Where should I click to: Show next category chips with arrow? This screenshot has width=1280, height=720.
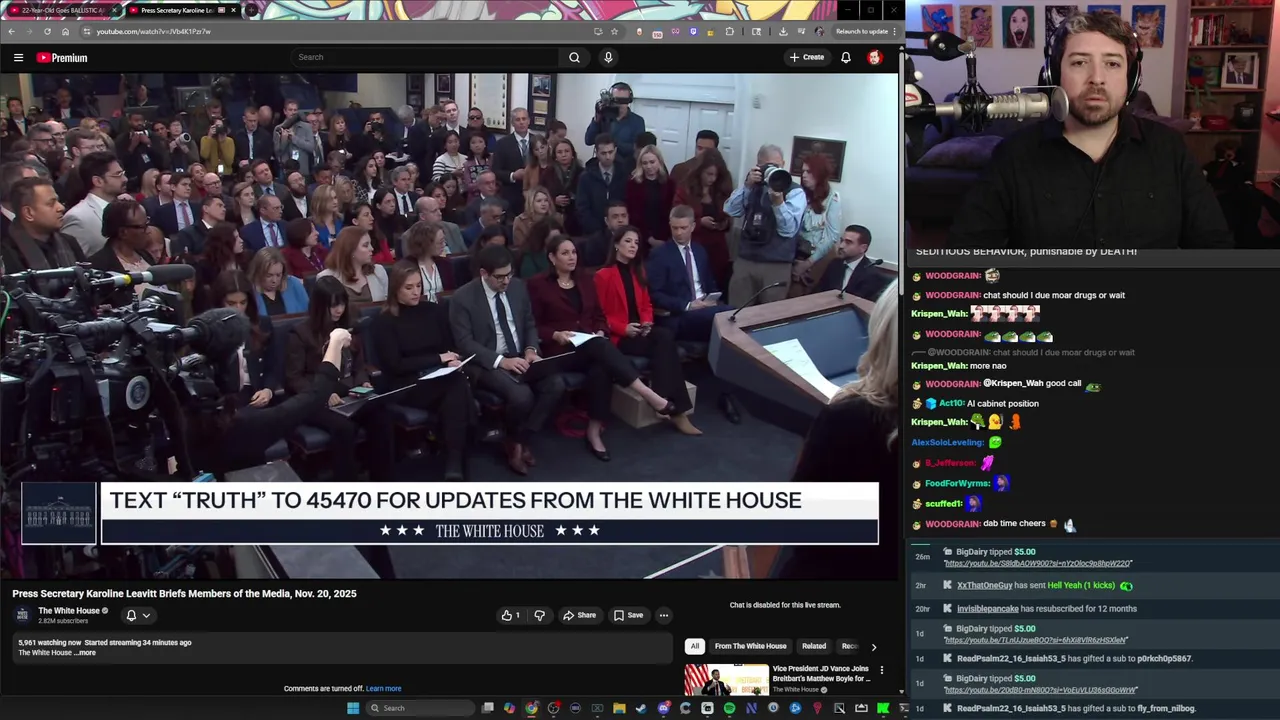[x=874, y=647]
